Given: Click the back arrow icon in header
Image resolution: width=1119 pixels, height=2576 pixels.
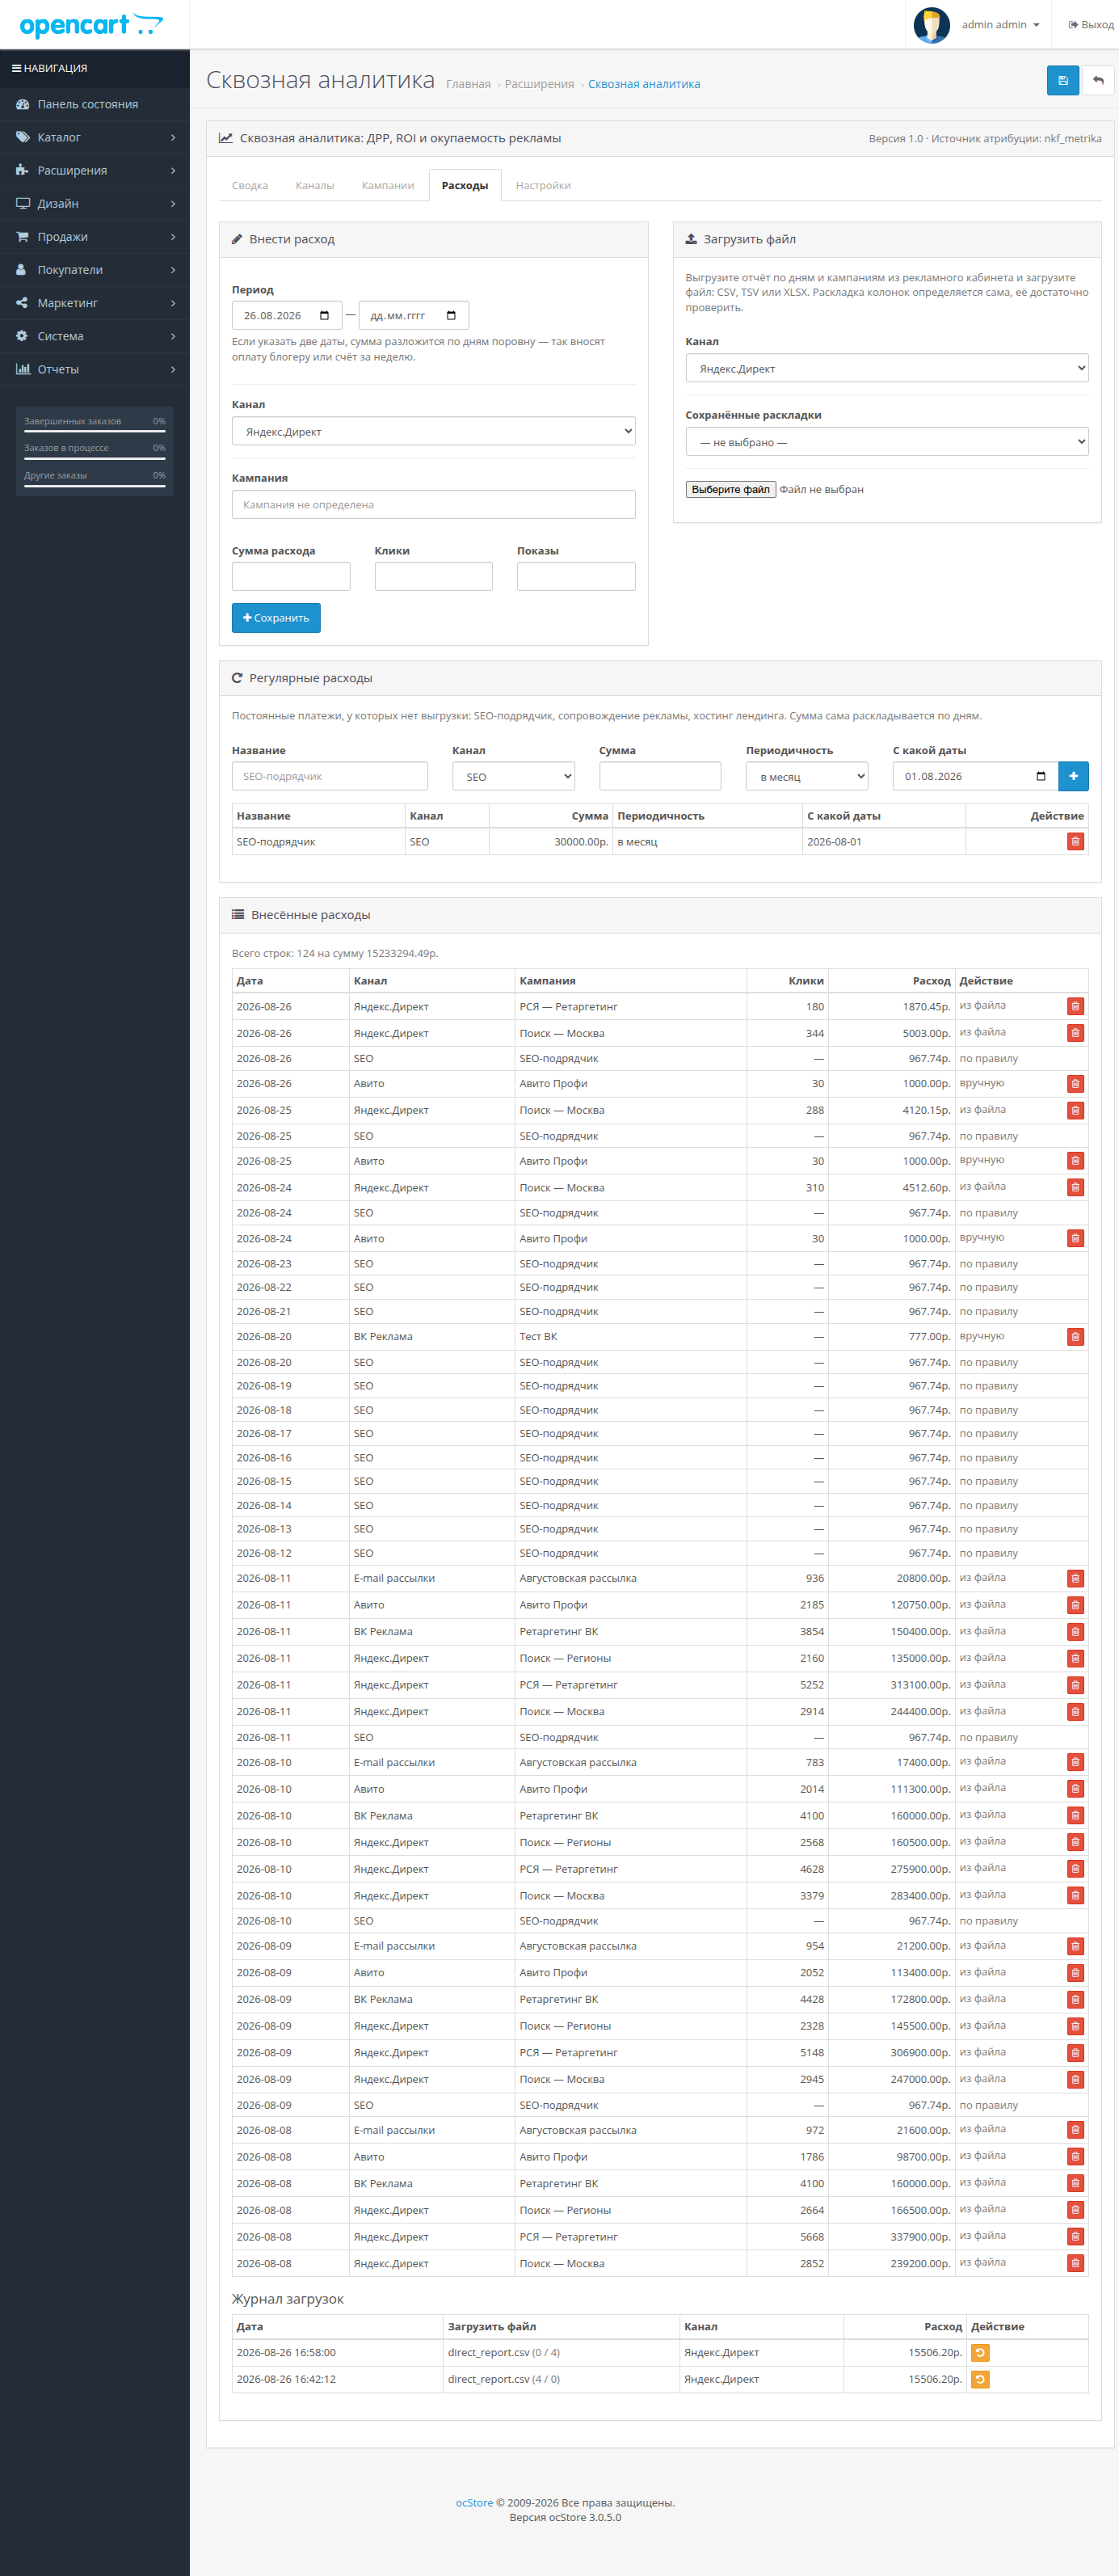Looking at the screenshot, I should (x=1098, y=81).
